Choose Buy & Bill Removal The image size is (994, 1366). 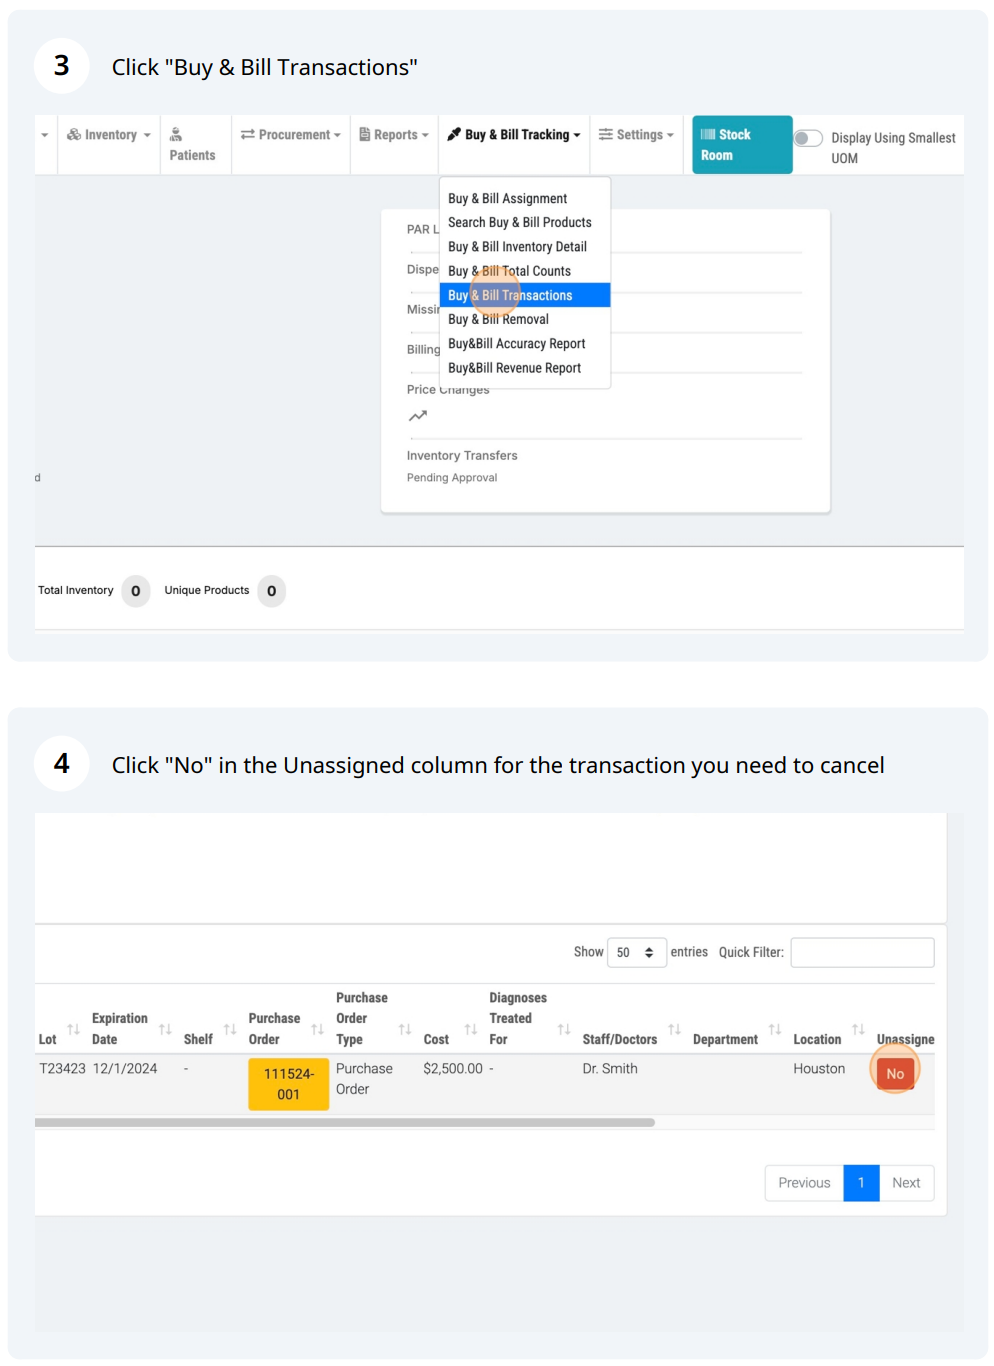[x=525, y=319]
